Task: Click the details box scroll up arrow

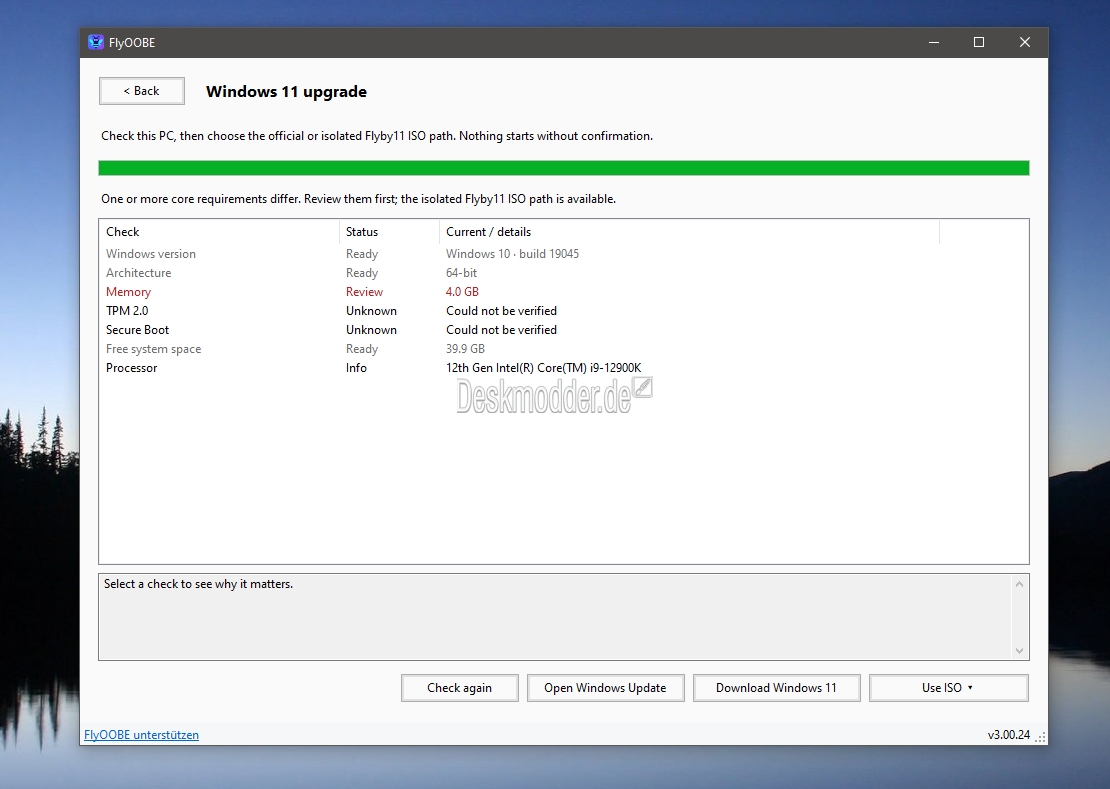Action: click(1019, 584)
